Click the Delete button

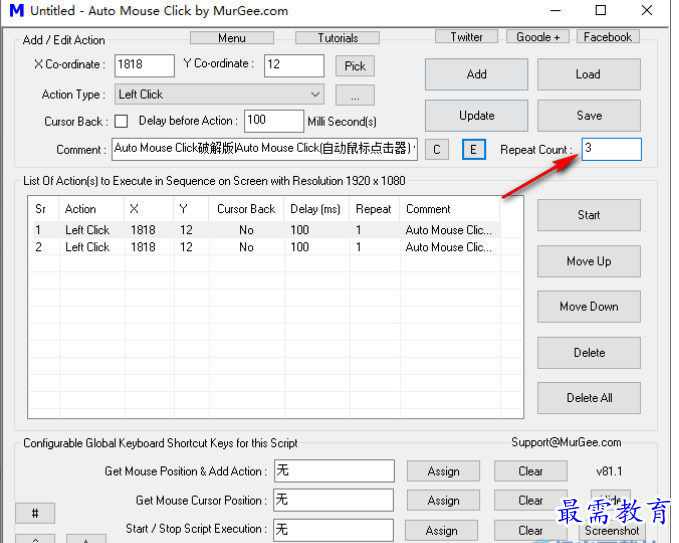[x=588, y=353]
